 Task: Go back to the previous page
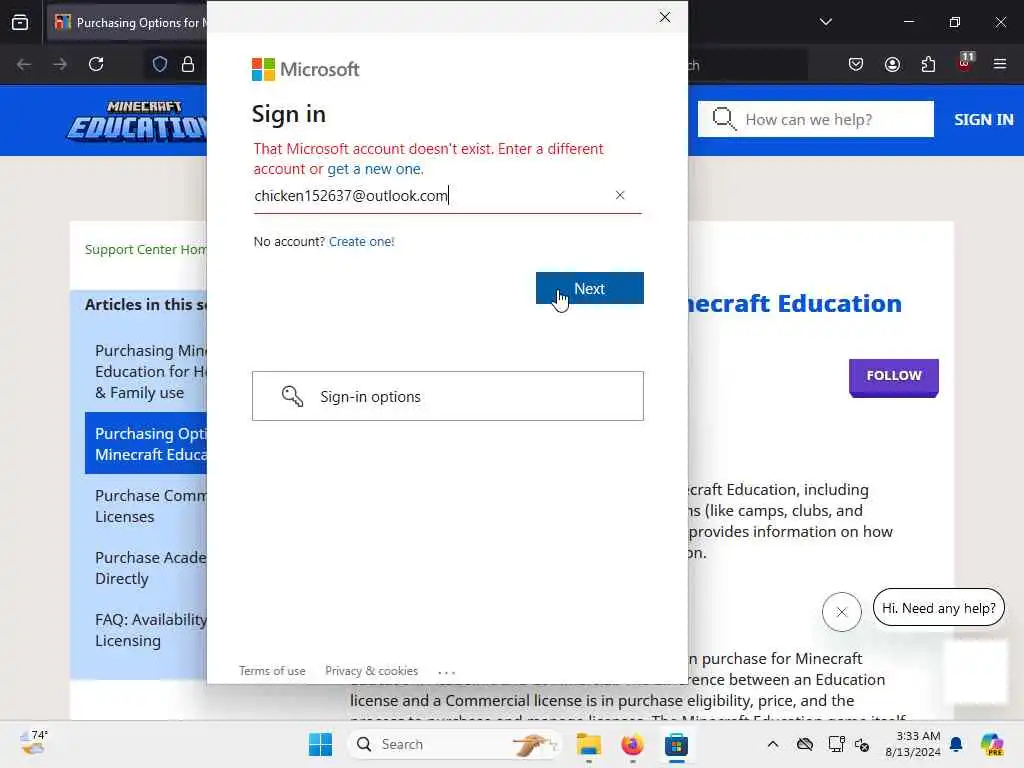tap(24, 64)
